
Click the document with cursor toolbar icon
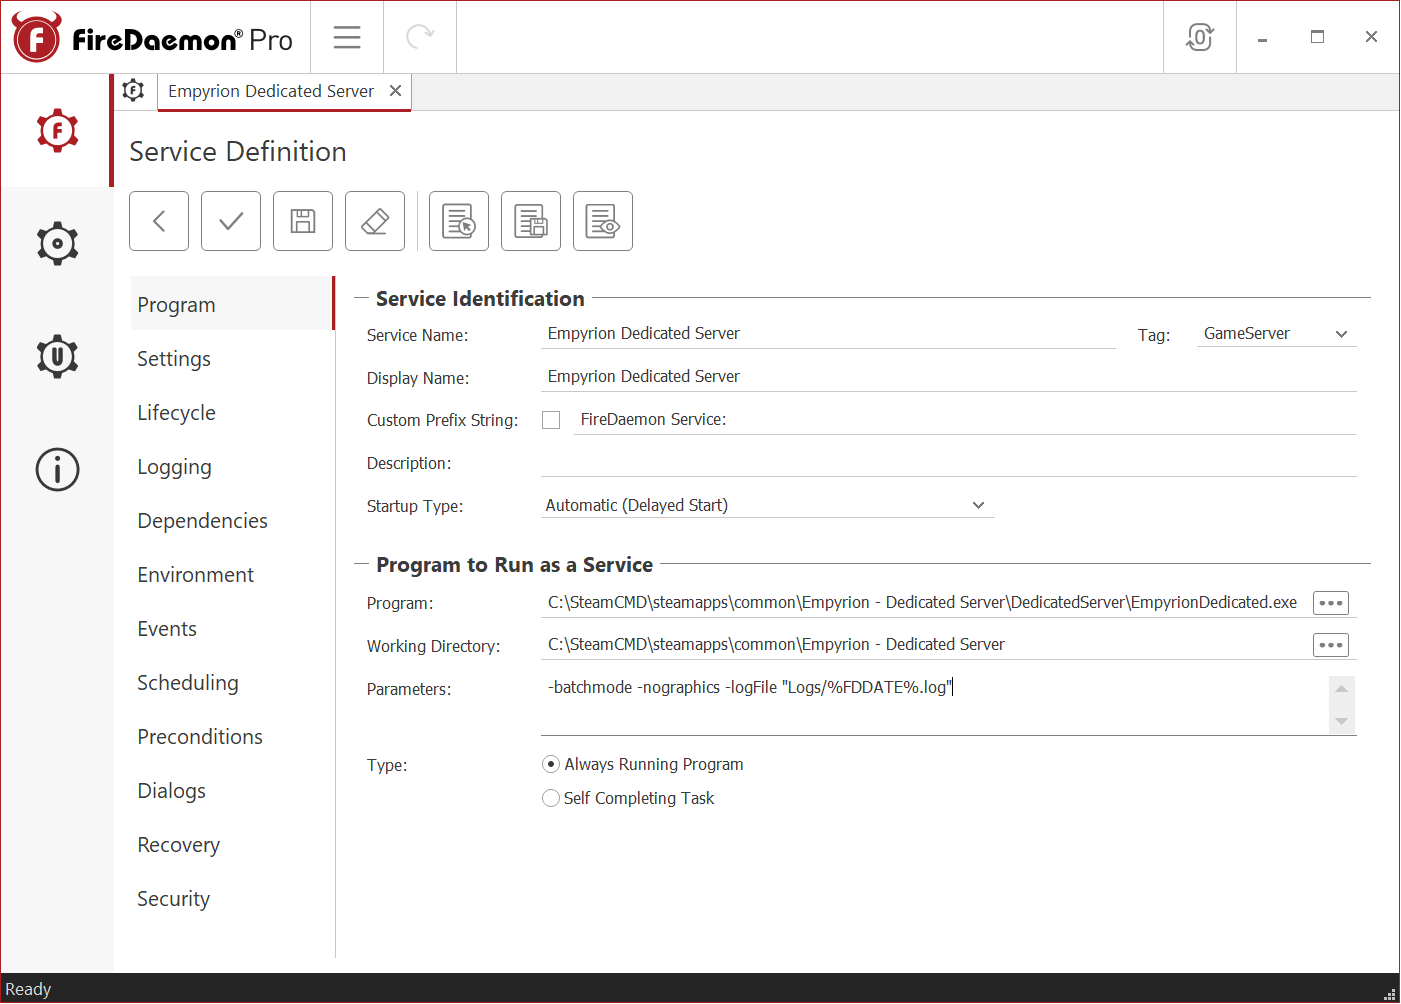(x=459, y=221)
